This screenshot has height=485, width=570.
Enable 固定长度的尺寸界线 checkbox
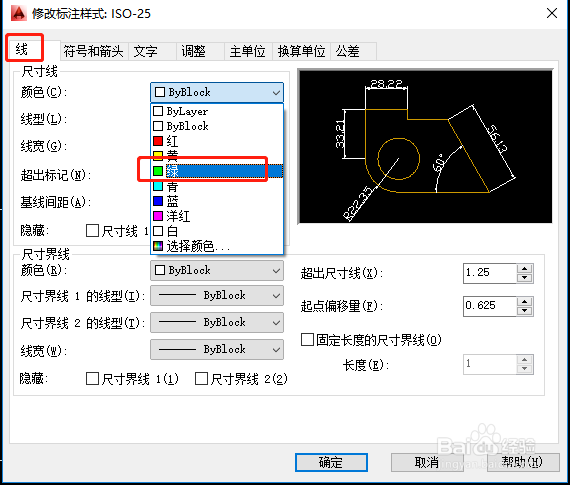point(308,340)
